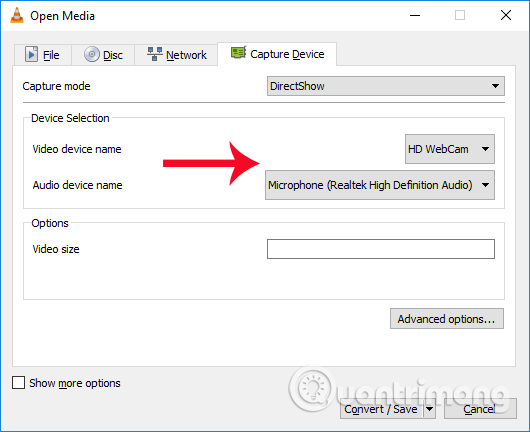
Task: Click the Capture mode label
Action: (x=56, y=86)
